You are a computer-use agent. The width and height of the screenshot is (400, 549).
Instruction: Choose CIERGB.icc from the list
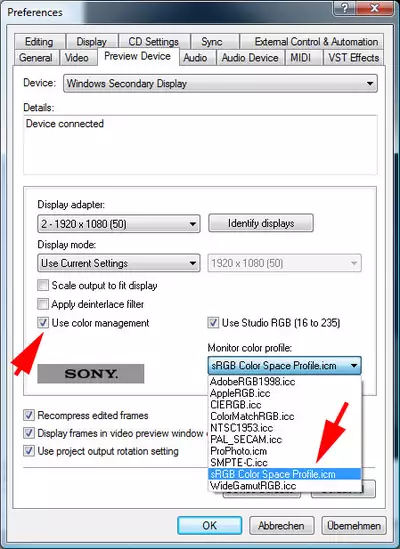tap(284, 404)
